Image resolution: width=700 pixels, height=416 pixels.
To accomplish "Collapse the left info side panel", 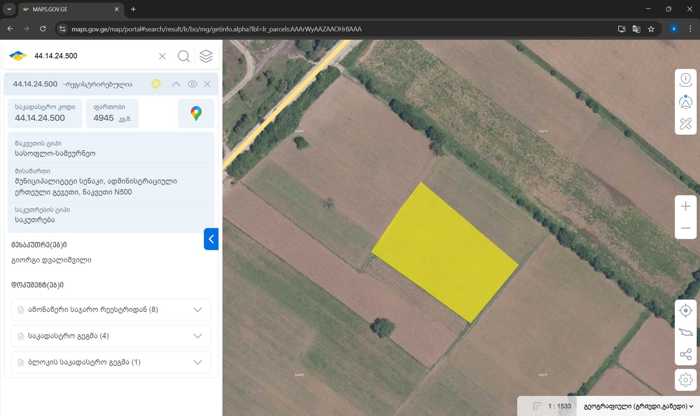I will [x=211, y=239].
